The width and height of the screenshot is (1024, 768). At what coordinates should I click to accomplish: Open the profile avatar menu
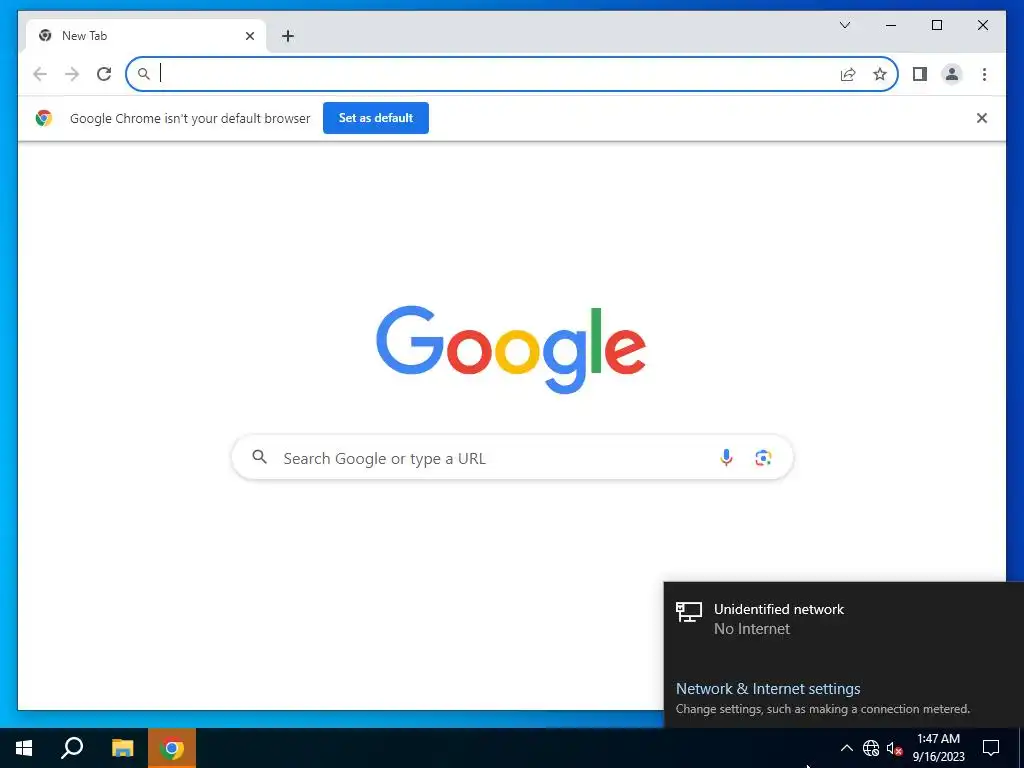click(x=952, y=74)
